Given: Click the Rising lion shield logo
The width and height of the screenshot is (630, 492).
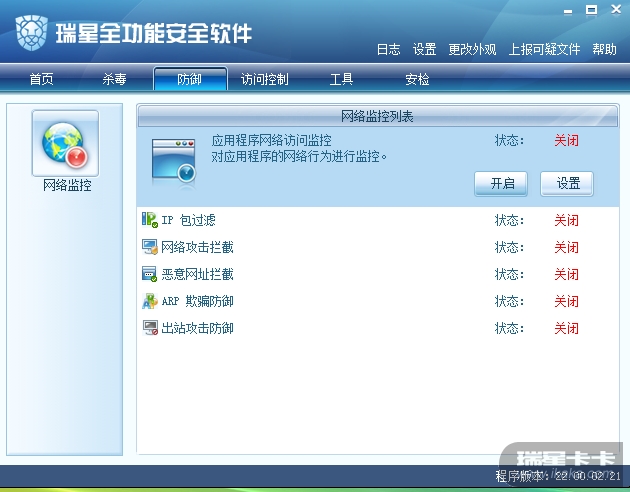Looking at the screenshot, I should click(x=31, y=33).
